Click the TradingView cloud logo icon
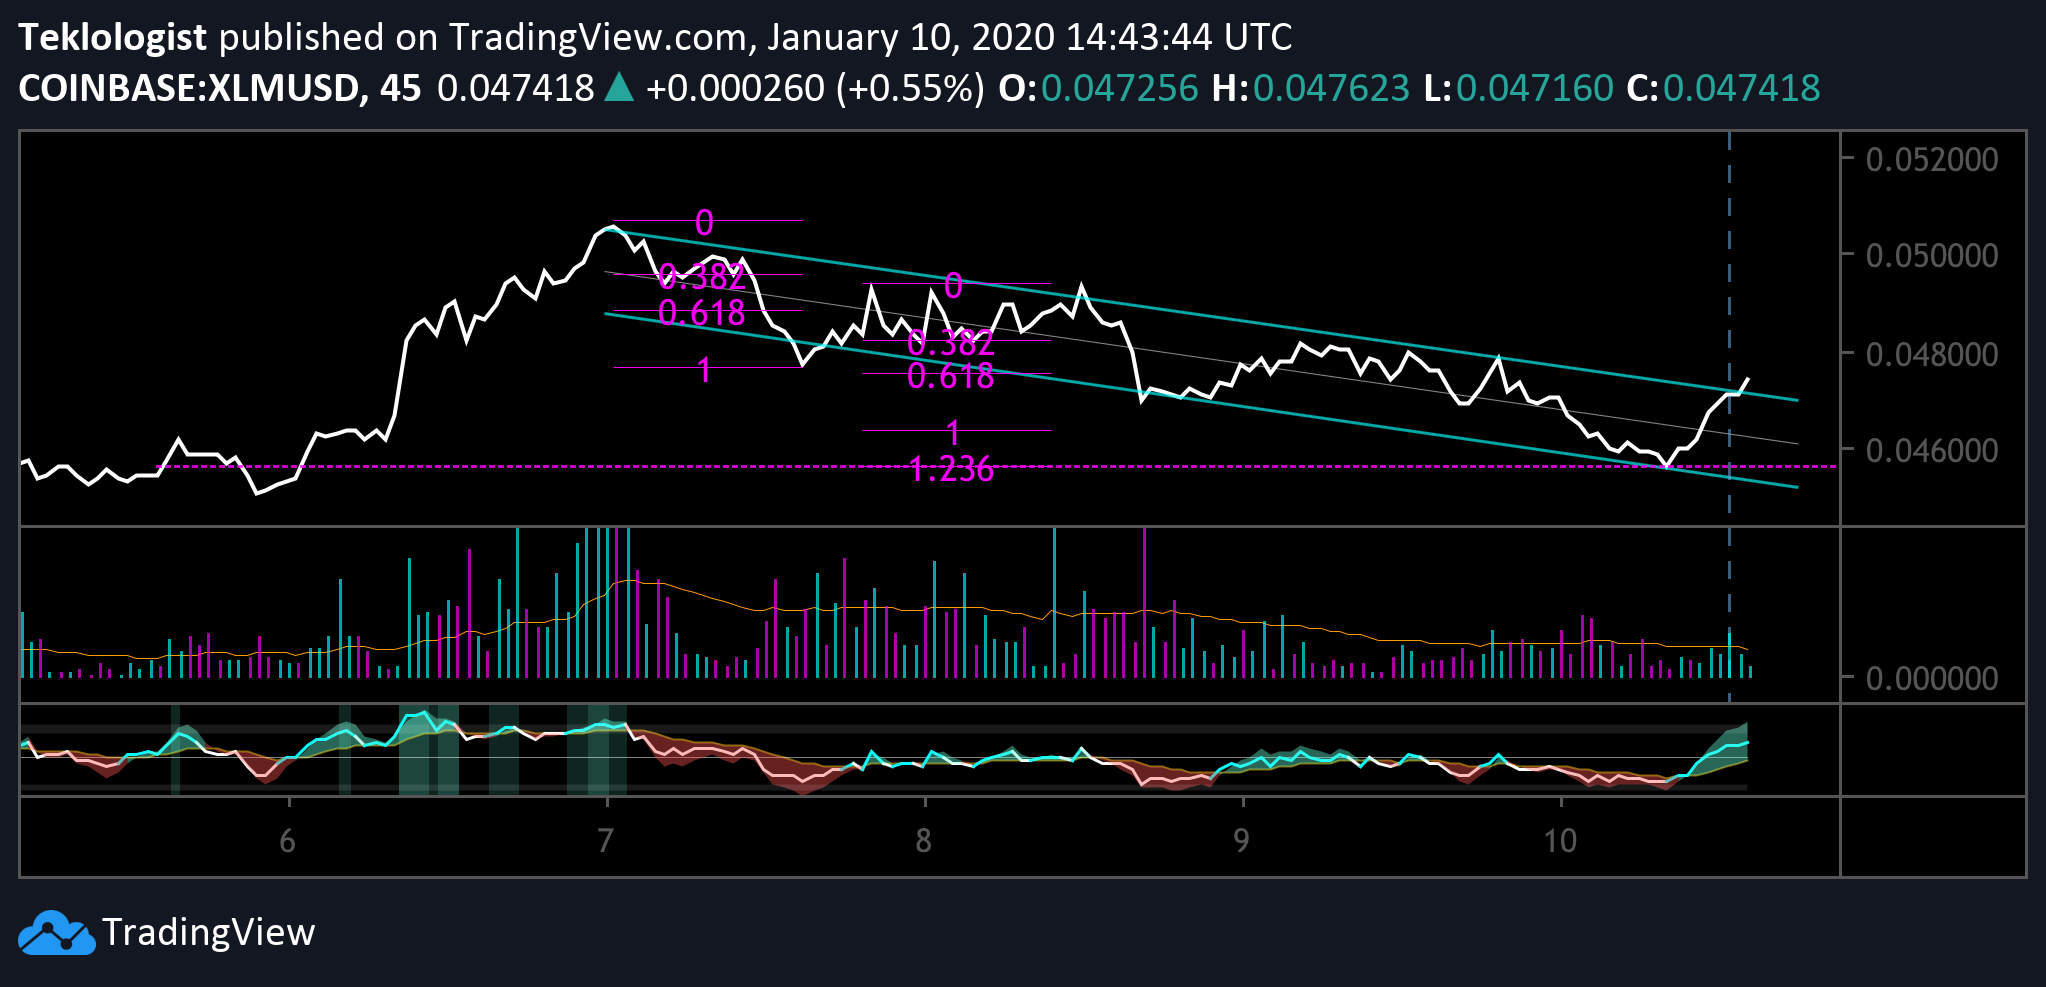 57,932
